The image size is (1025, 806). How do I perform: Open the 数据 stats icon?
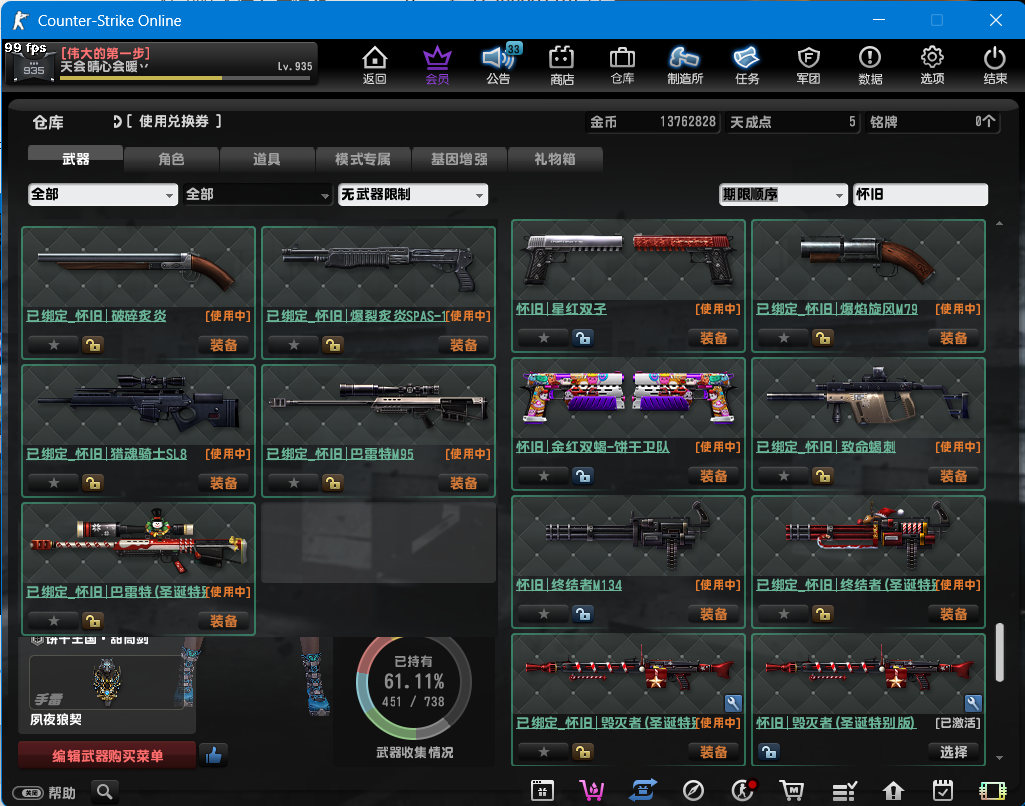tap(870, 65)
